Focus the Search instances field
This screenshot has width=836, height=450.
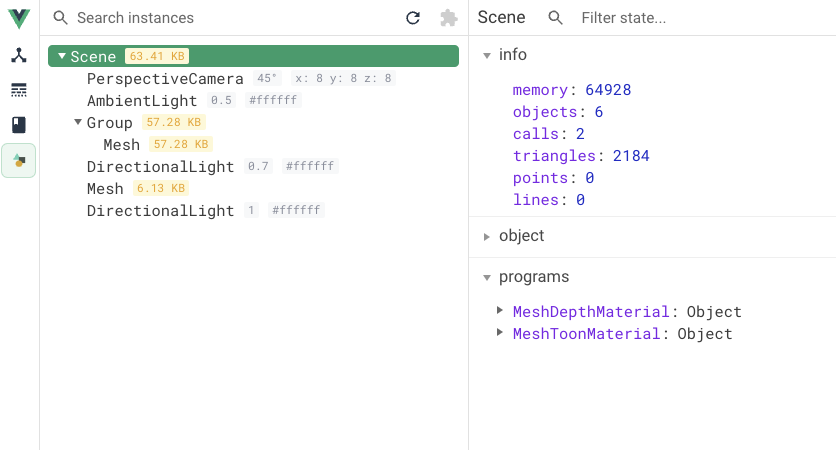point(230,18)
